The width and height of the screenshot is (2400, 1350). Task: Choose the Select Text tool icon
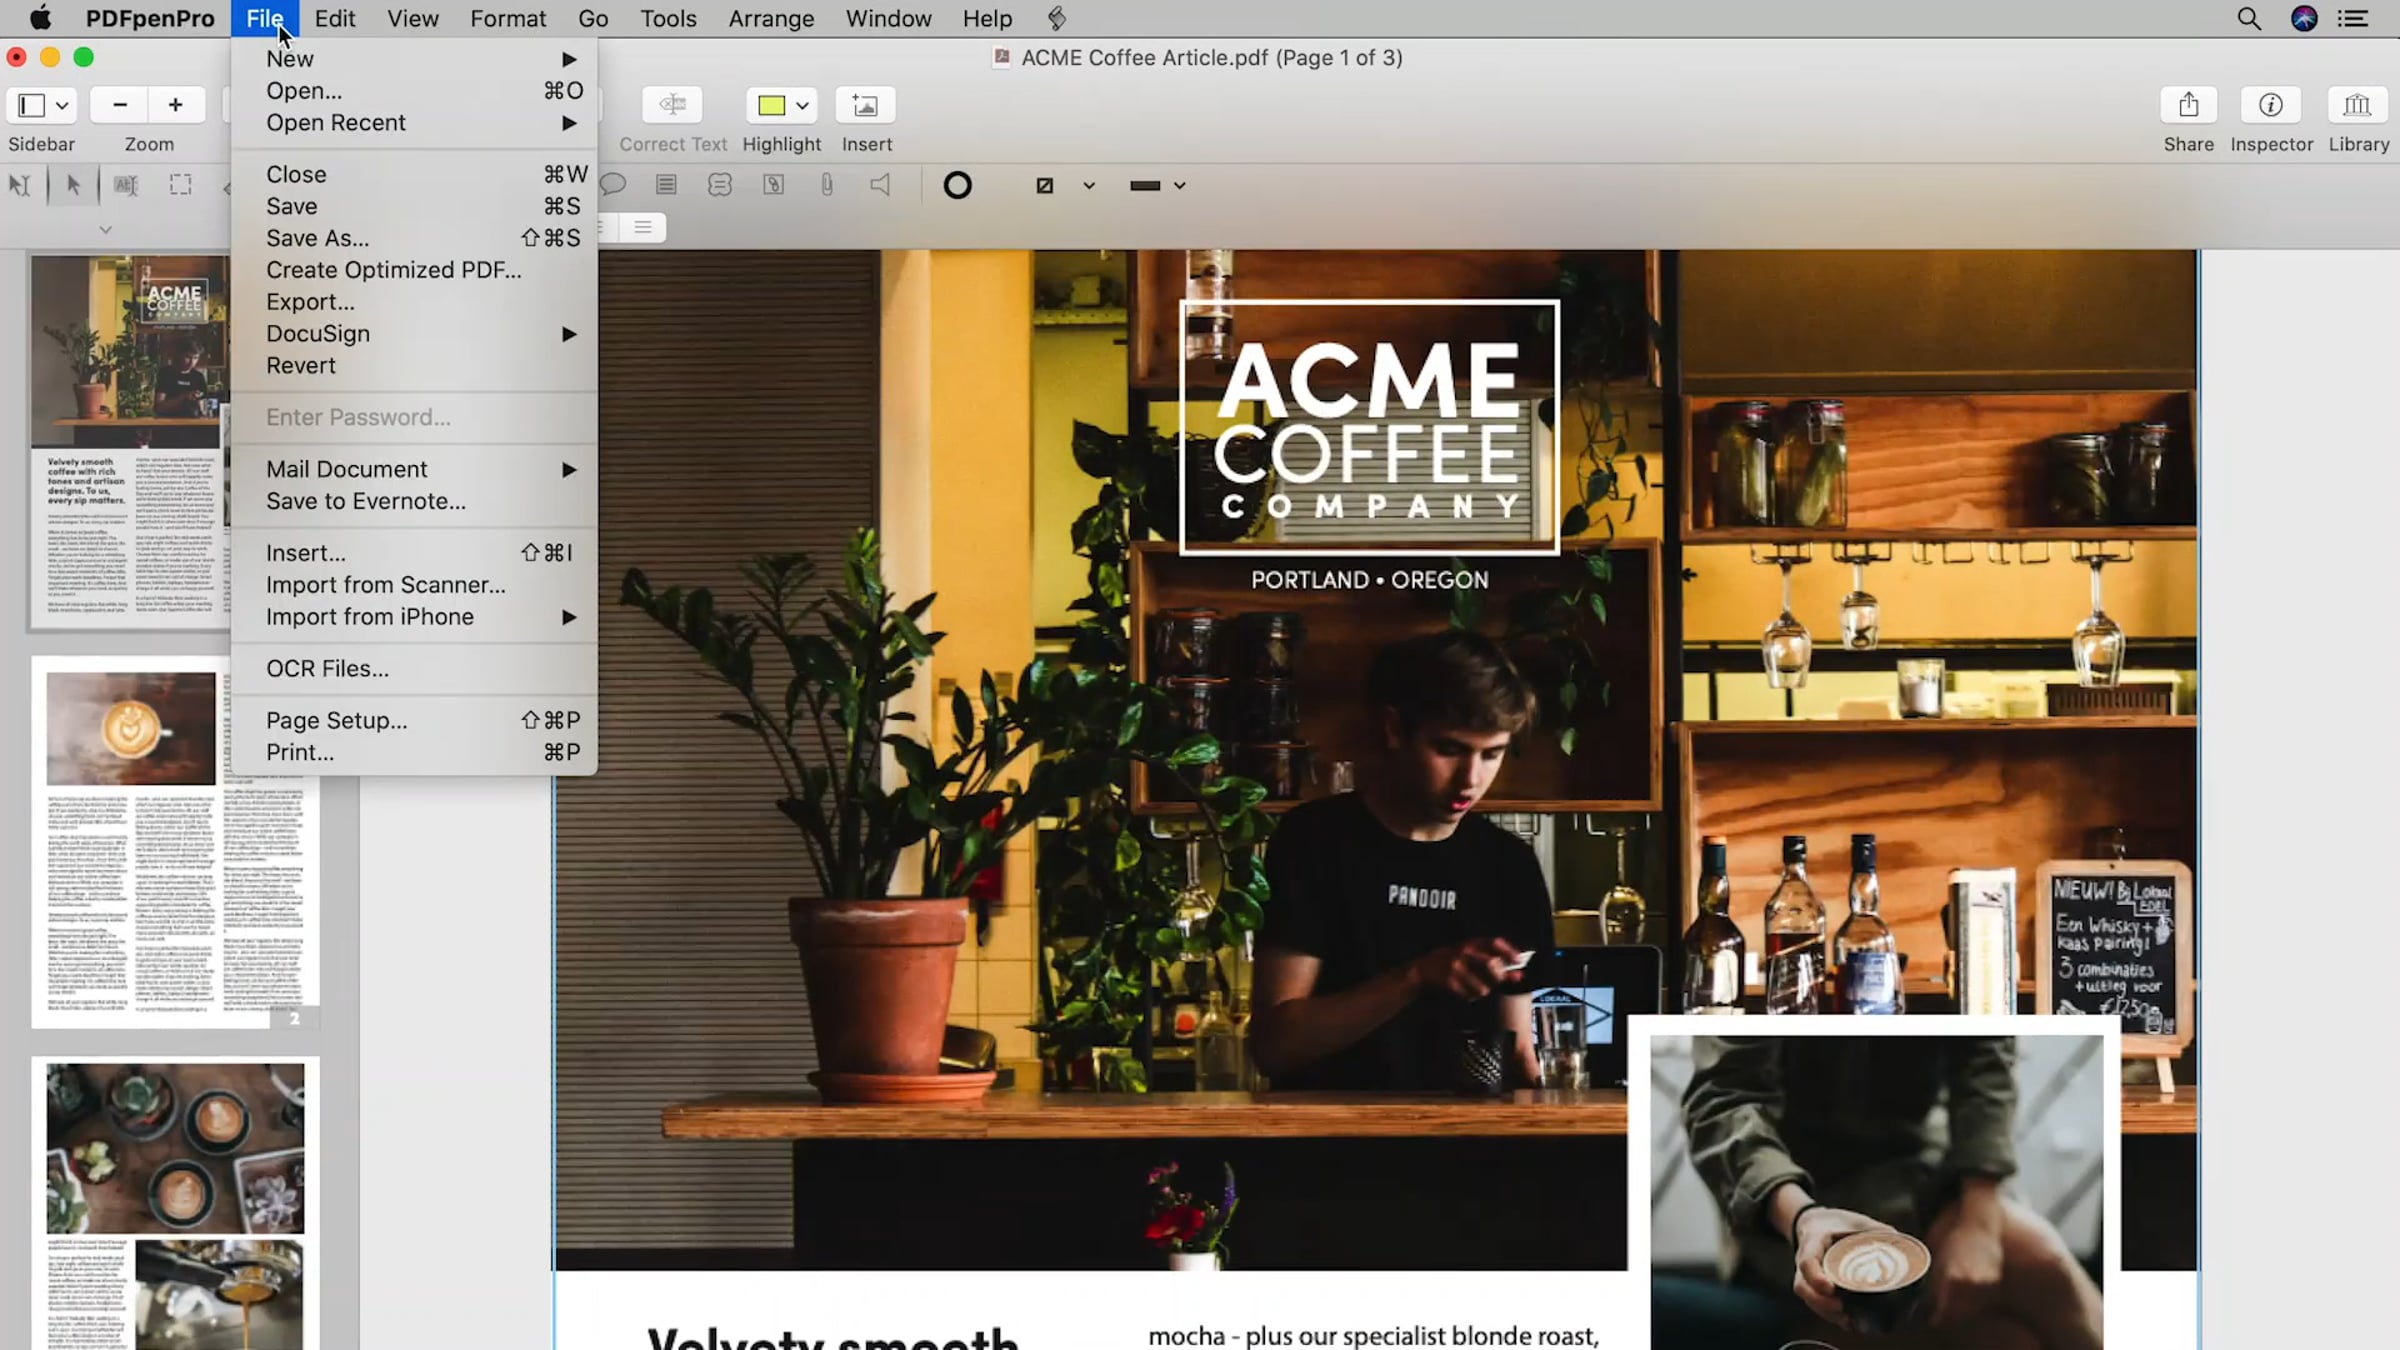(126, 185)
